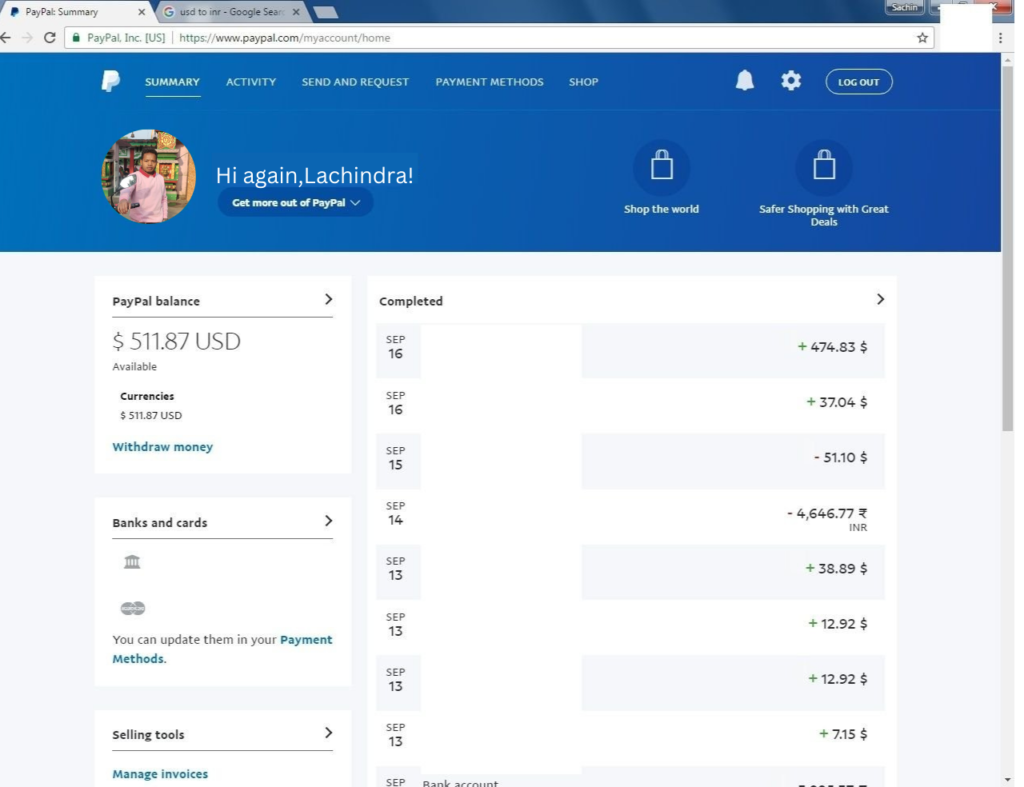Image resolution: width=1024 pixels, height=787 pixels.
Task: Open the Shop menu item
Action: point(583,82)
